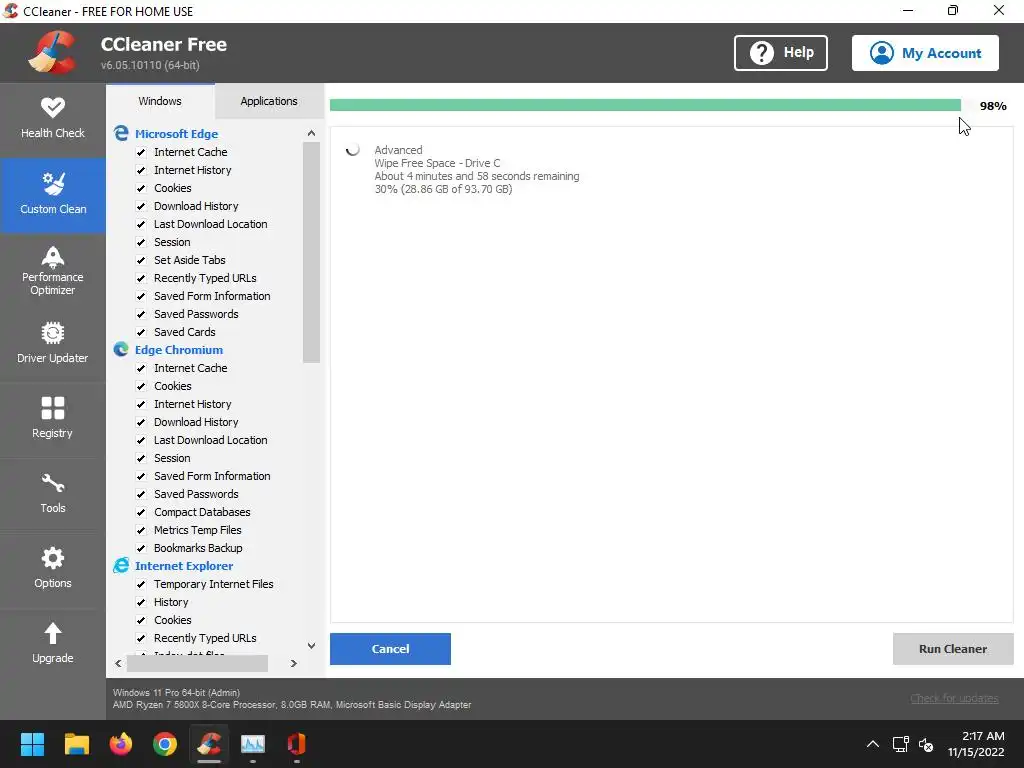Open the Help button
Screen dimensions: 1024x768
(780, 53)
